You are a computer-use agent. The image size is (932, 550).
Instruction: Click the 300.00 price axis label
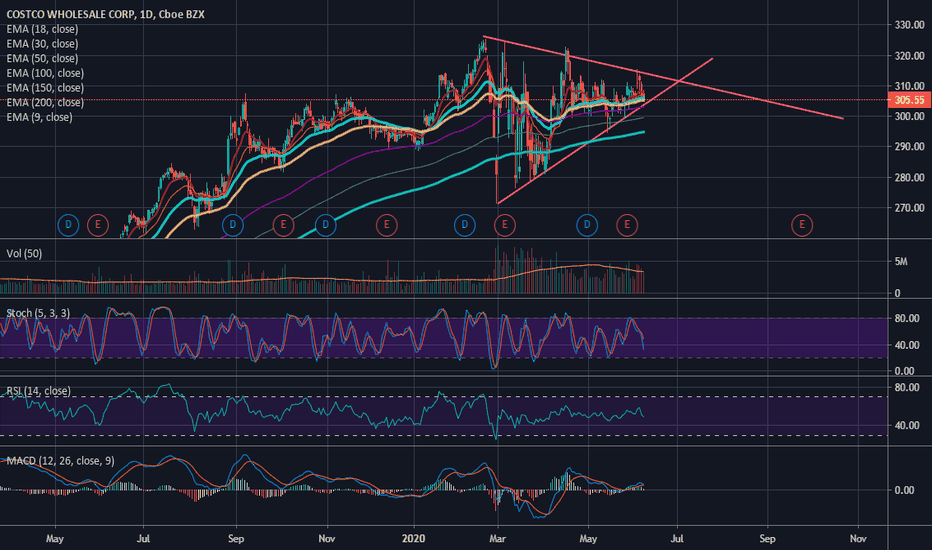pos(909,117)
